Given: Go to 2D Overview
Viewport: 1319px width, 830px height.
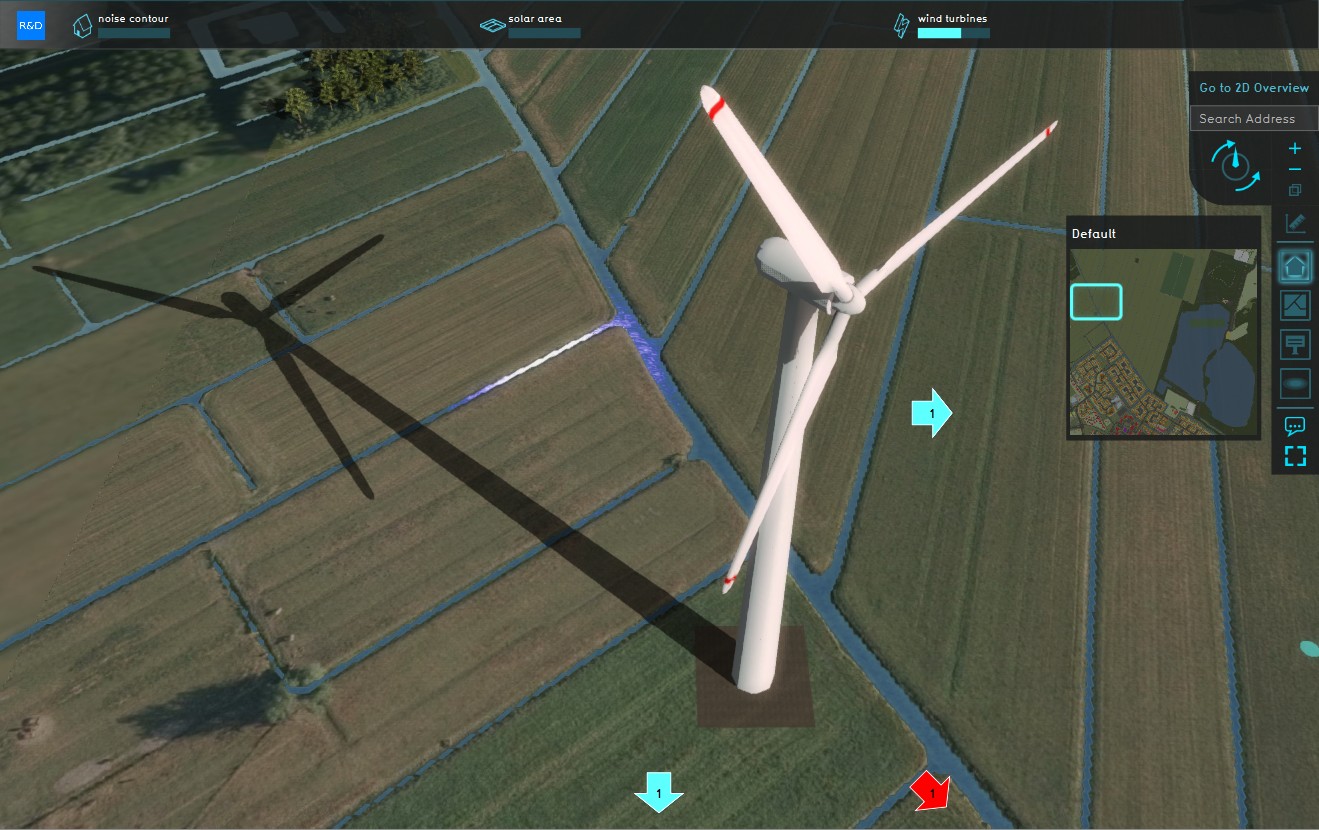Looking at the screenshot, I should tap(1253, 88).
